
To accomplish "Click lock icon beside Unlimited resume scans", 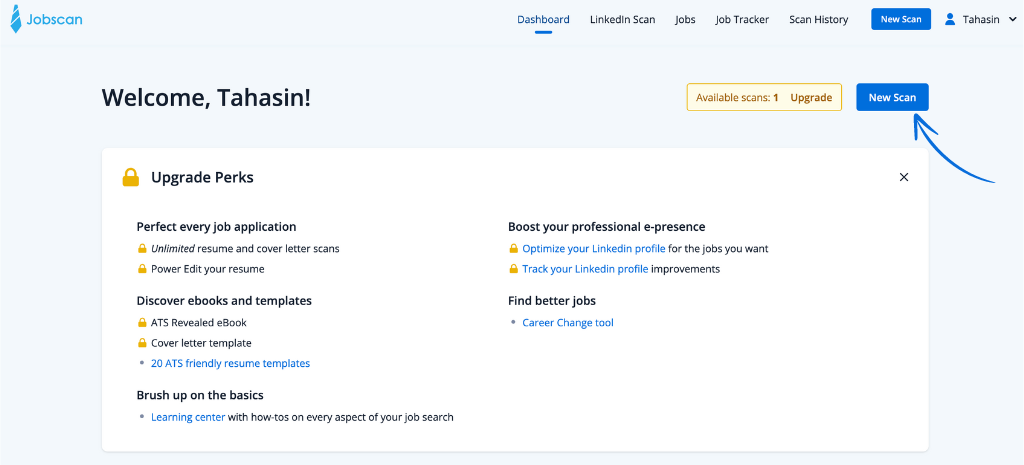I will click(142, 249).
